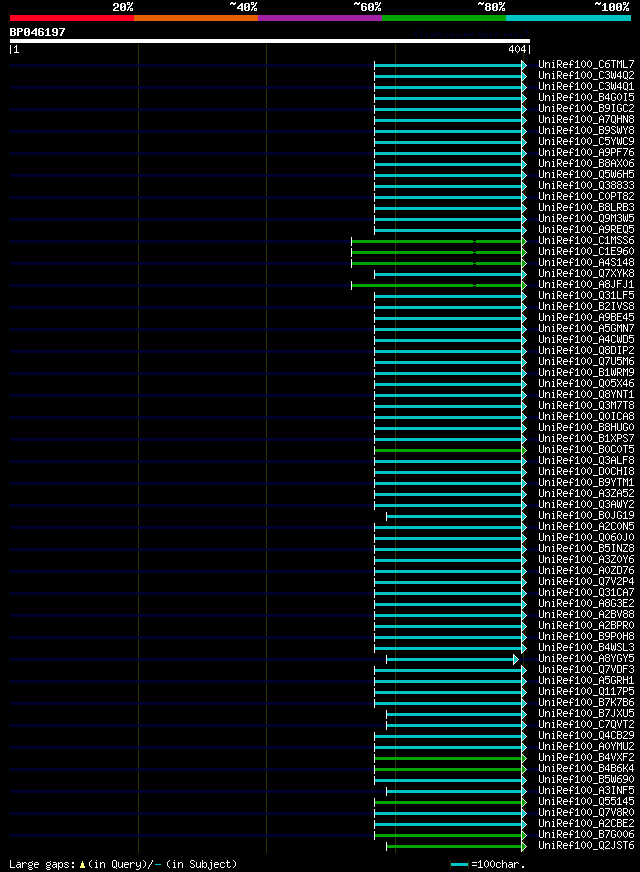Open hit UniRef100_C5YWC9
The height and width of the screenshot is (872, 640).
(586, 141)
